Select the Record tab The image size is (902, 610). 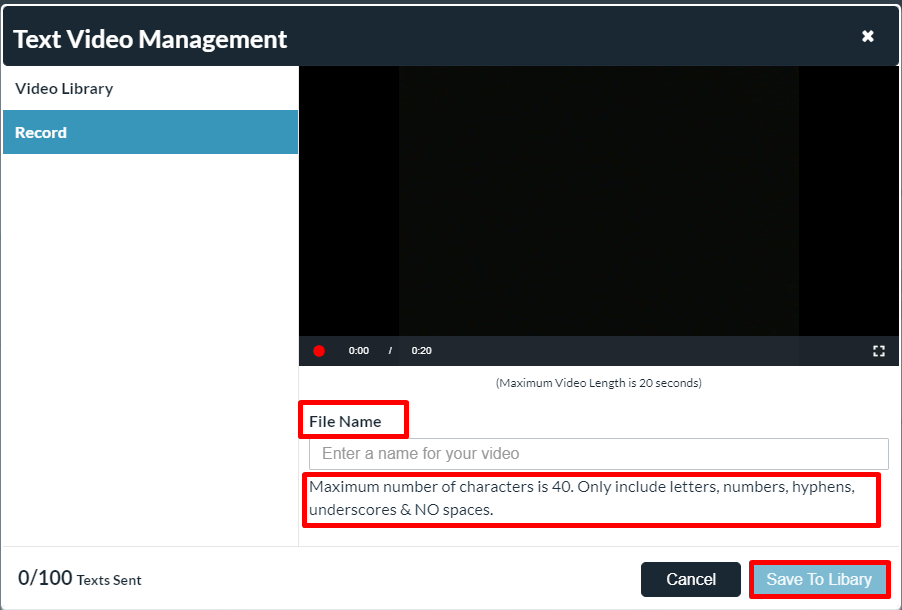tap(150, 132)
